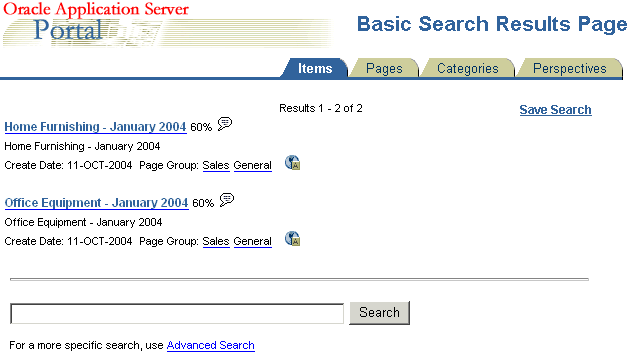Viewport: 631px width, 363px height.
Task: Switch to the Items tab
Action: pos(315,68)
